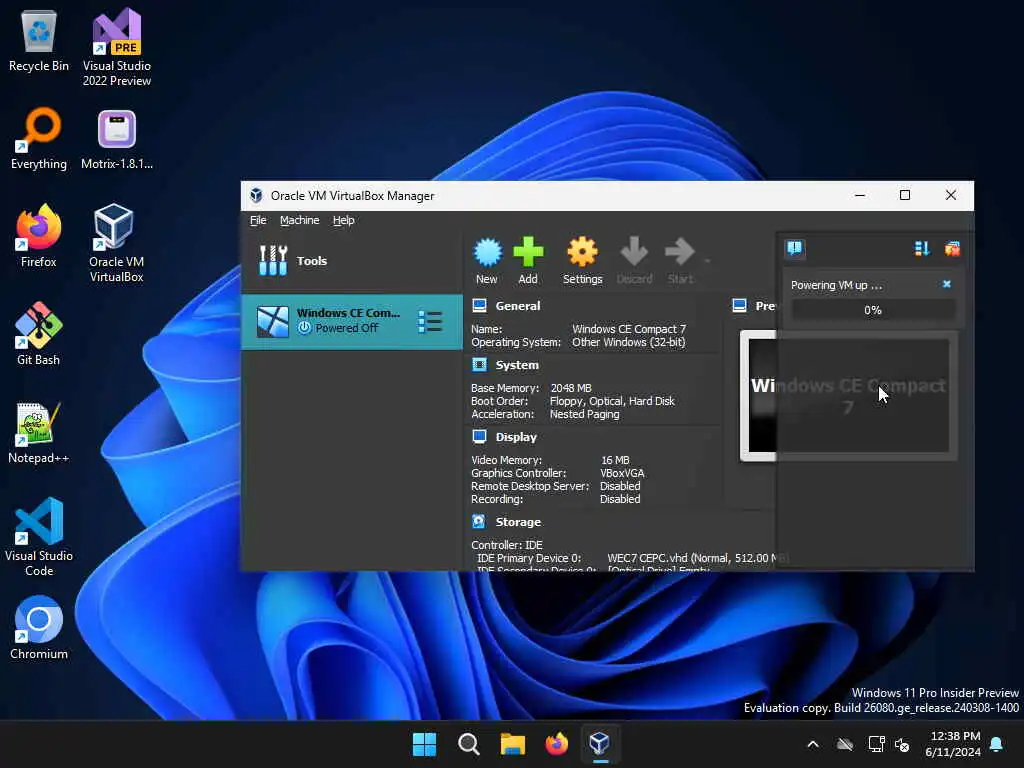Image resolution: width=1024 pixels, height=768 pixels.
Task: Click the delete finished notifications icon
Action: (952, 249)
